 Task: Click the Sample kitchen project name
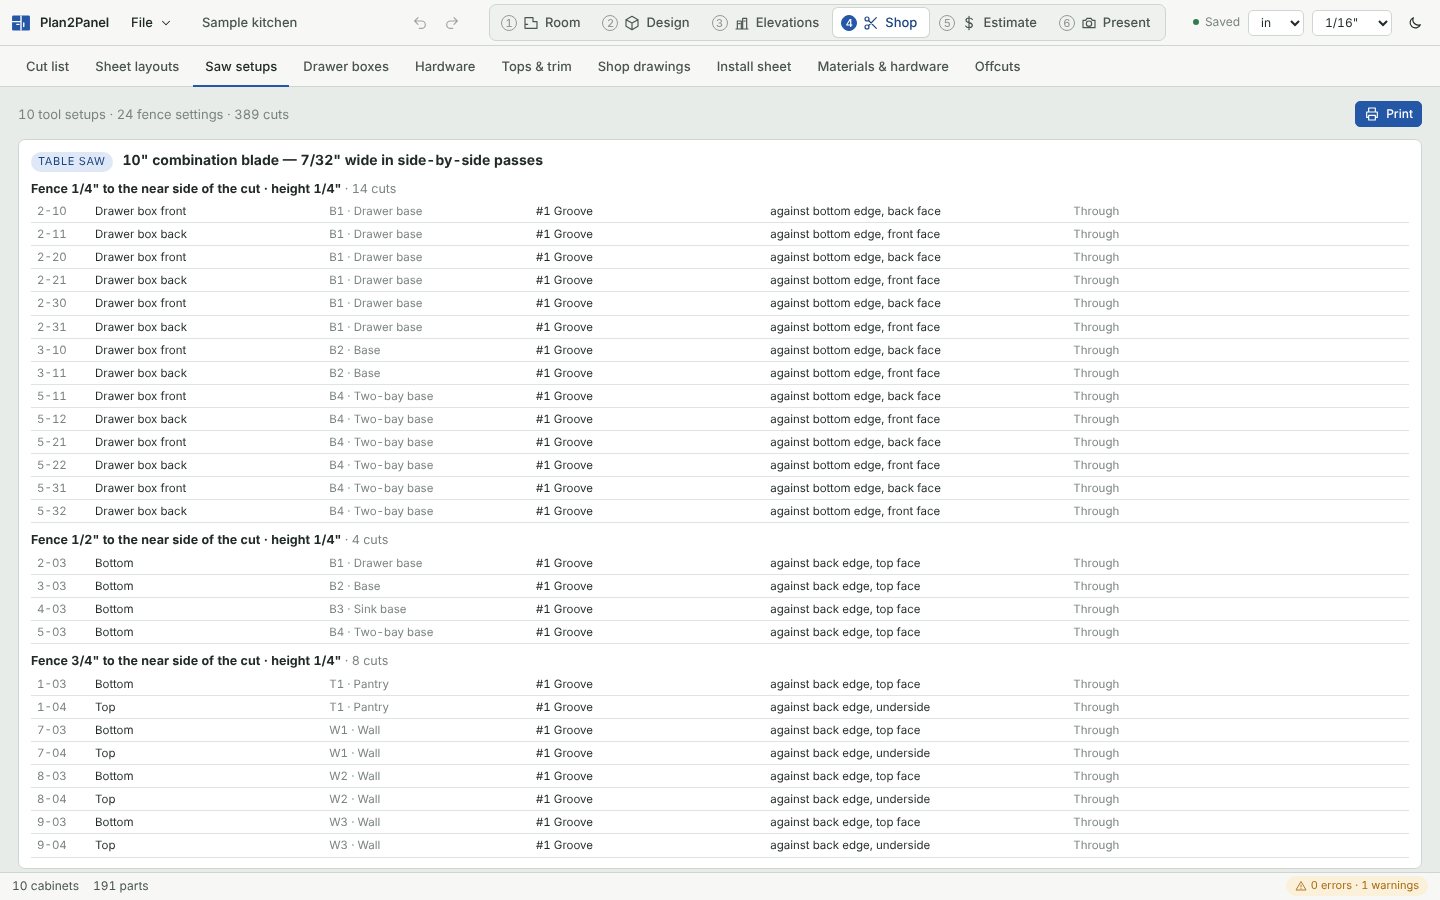coord(249,22)
